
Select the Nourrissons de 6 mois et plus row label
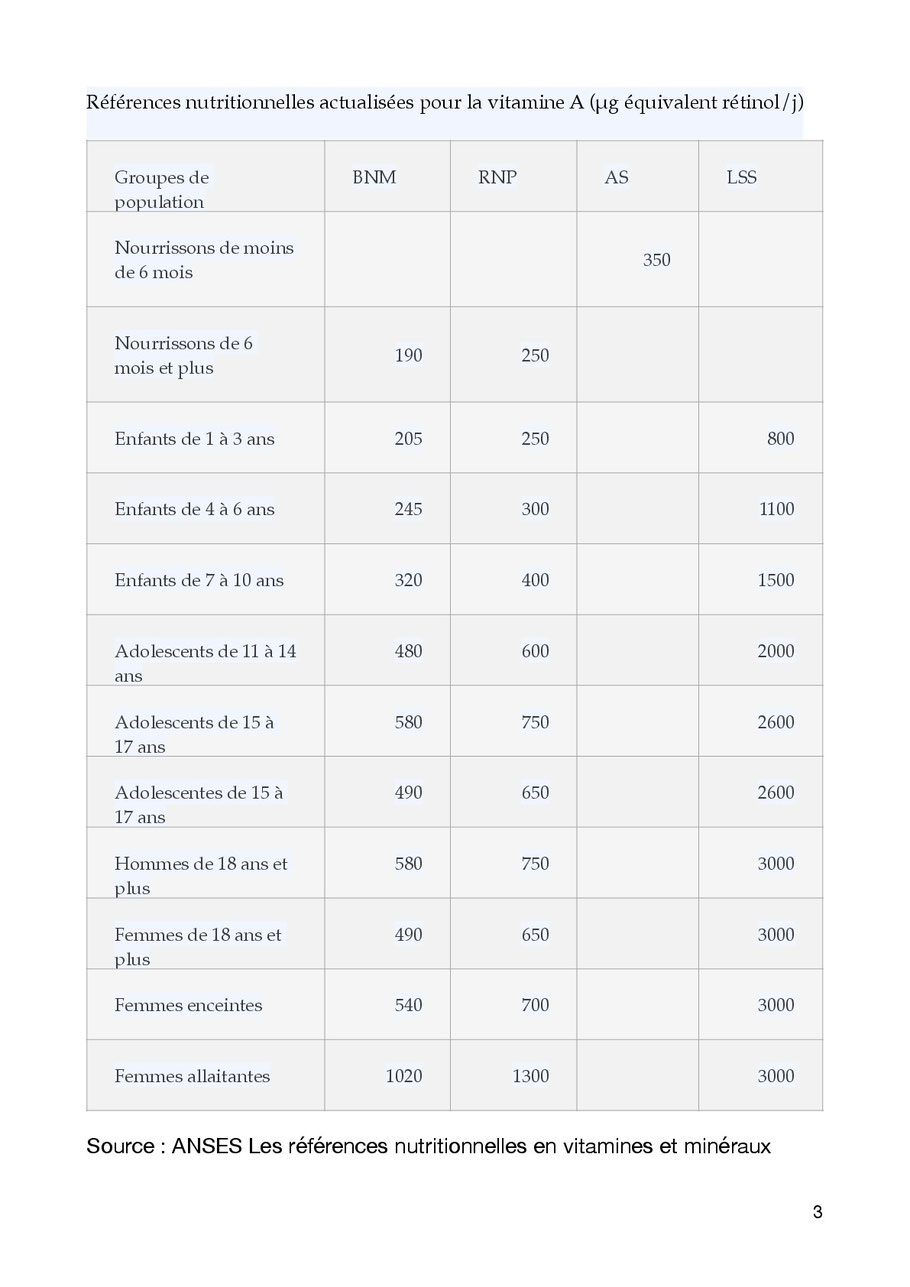[x=184, y=355]
